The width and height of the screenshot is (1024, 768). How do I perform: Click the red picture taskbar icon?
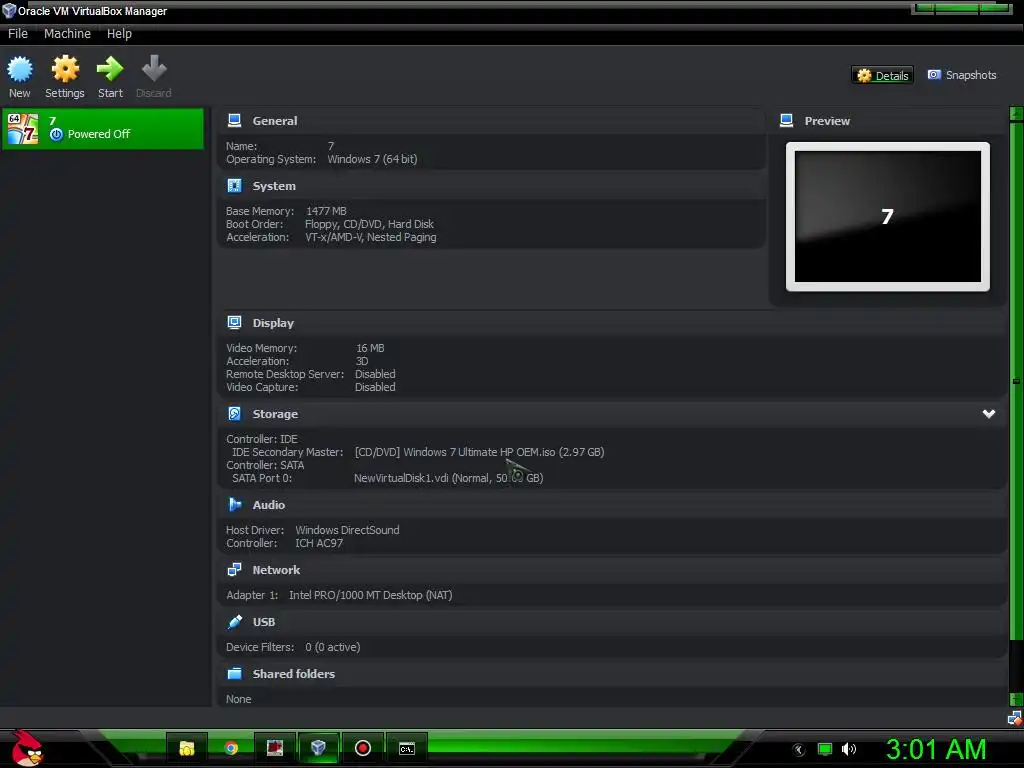[x=275, y=748]
